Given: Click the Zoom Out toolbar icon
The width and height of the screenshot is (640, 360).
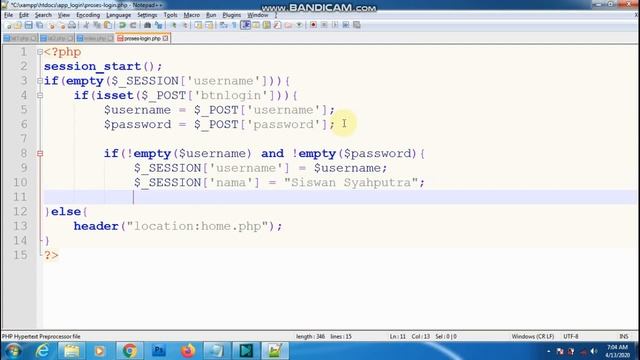Looking at the screenshot, I should tap(184, 25).
